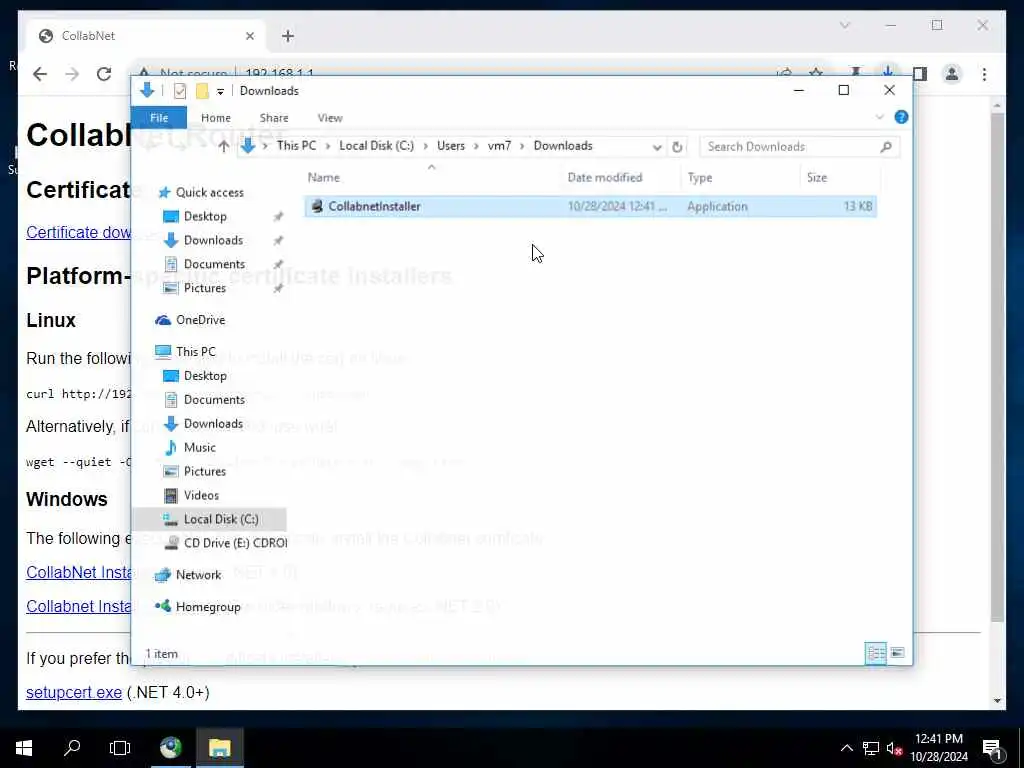Select Local Disk (C:) in navigation pane
This screenshot has height=768, width=1024.
point(221,519)
